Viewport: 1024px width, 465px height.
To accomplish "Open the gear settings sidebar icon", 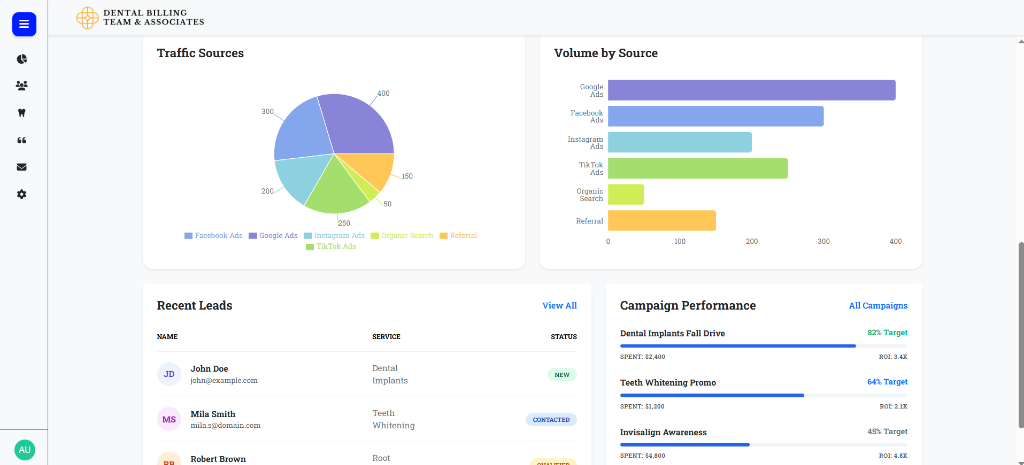I will pos(22,195).
